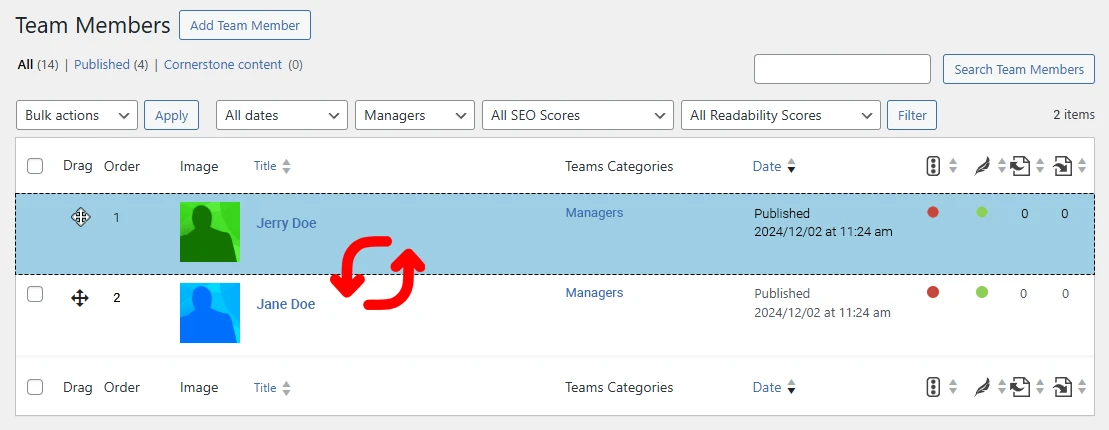
Task: Click the outgoing internal links icon in top header
Action: tap(1019, 167)
